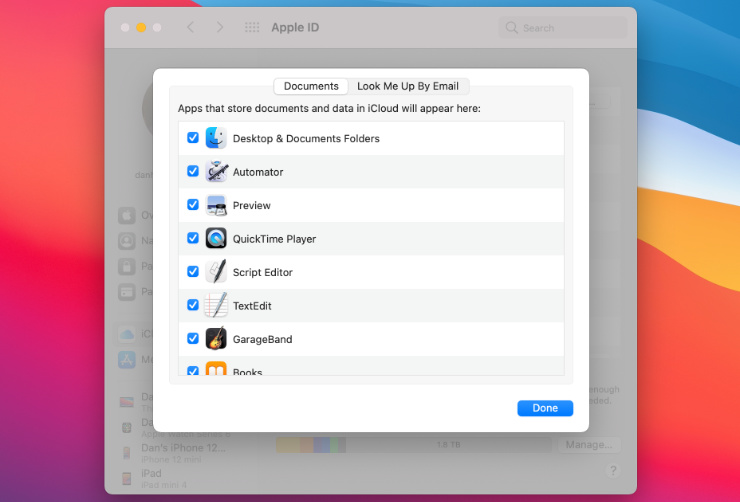The image size is (740, 502).
Task: Select the Overview Apple logo sidebar icon
Action: click(x=126, y=216)
